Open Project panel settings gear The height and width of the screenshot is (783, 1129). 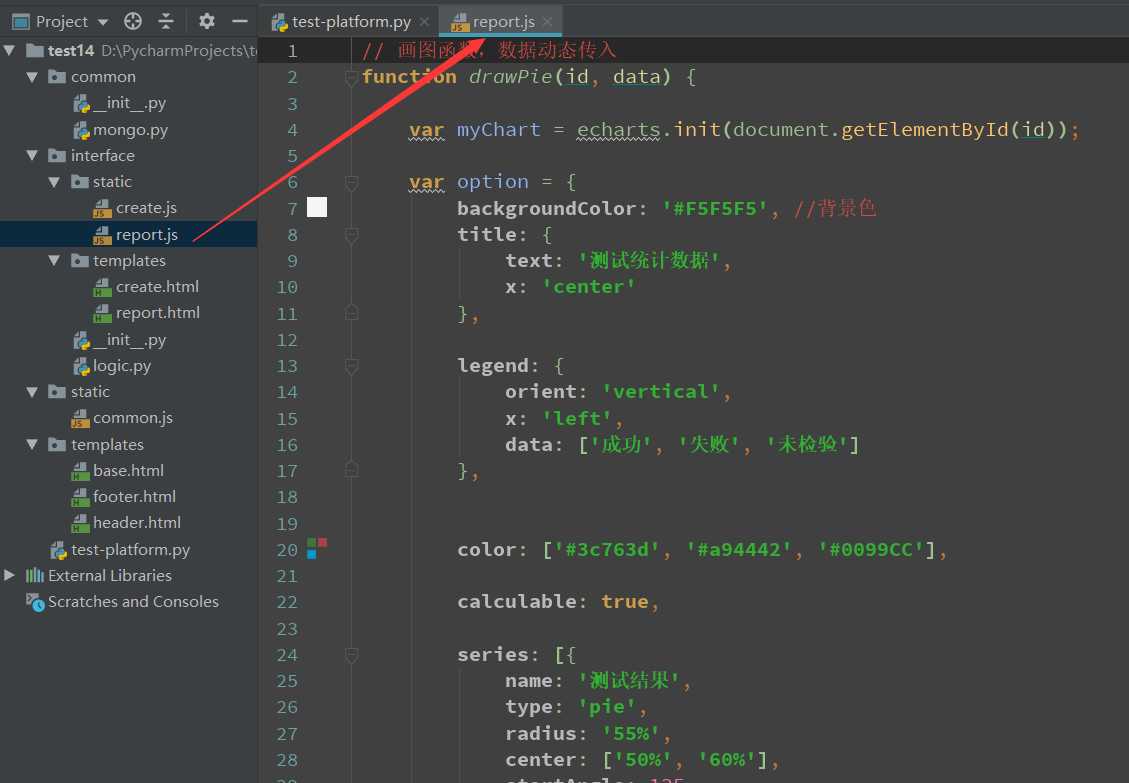[x=207, y=22]
